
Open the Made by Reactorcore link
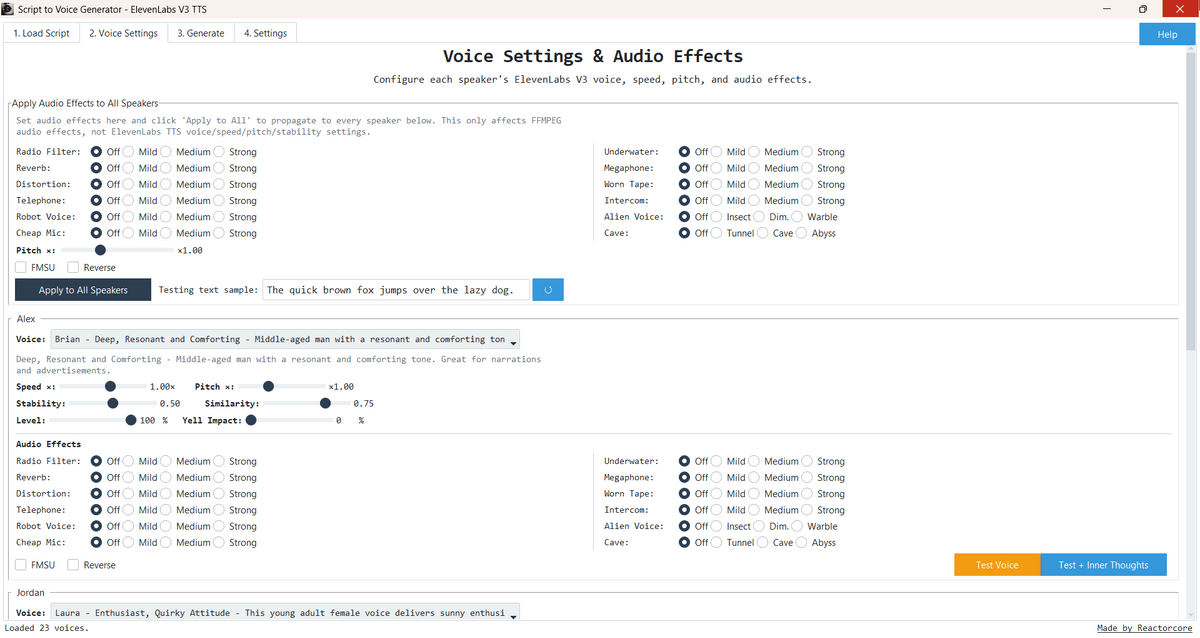click(x=1145, y=628)
